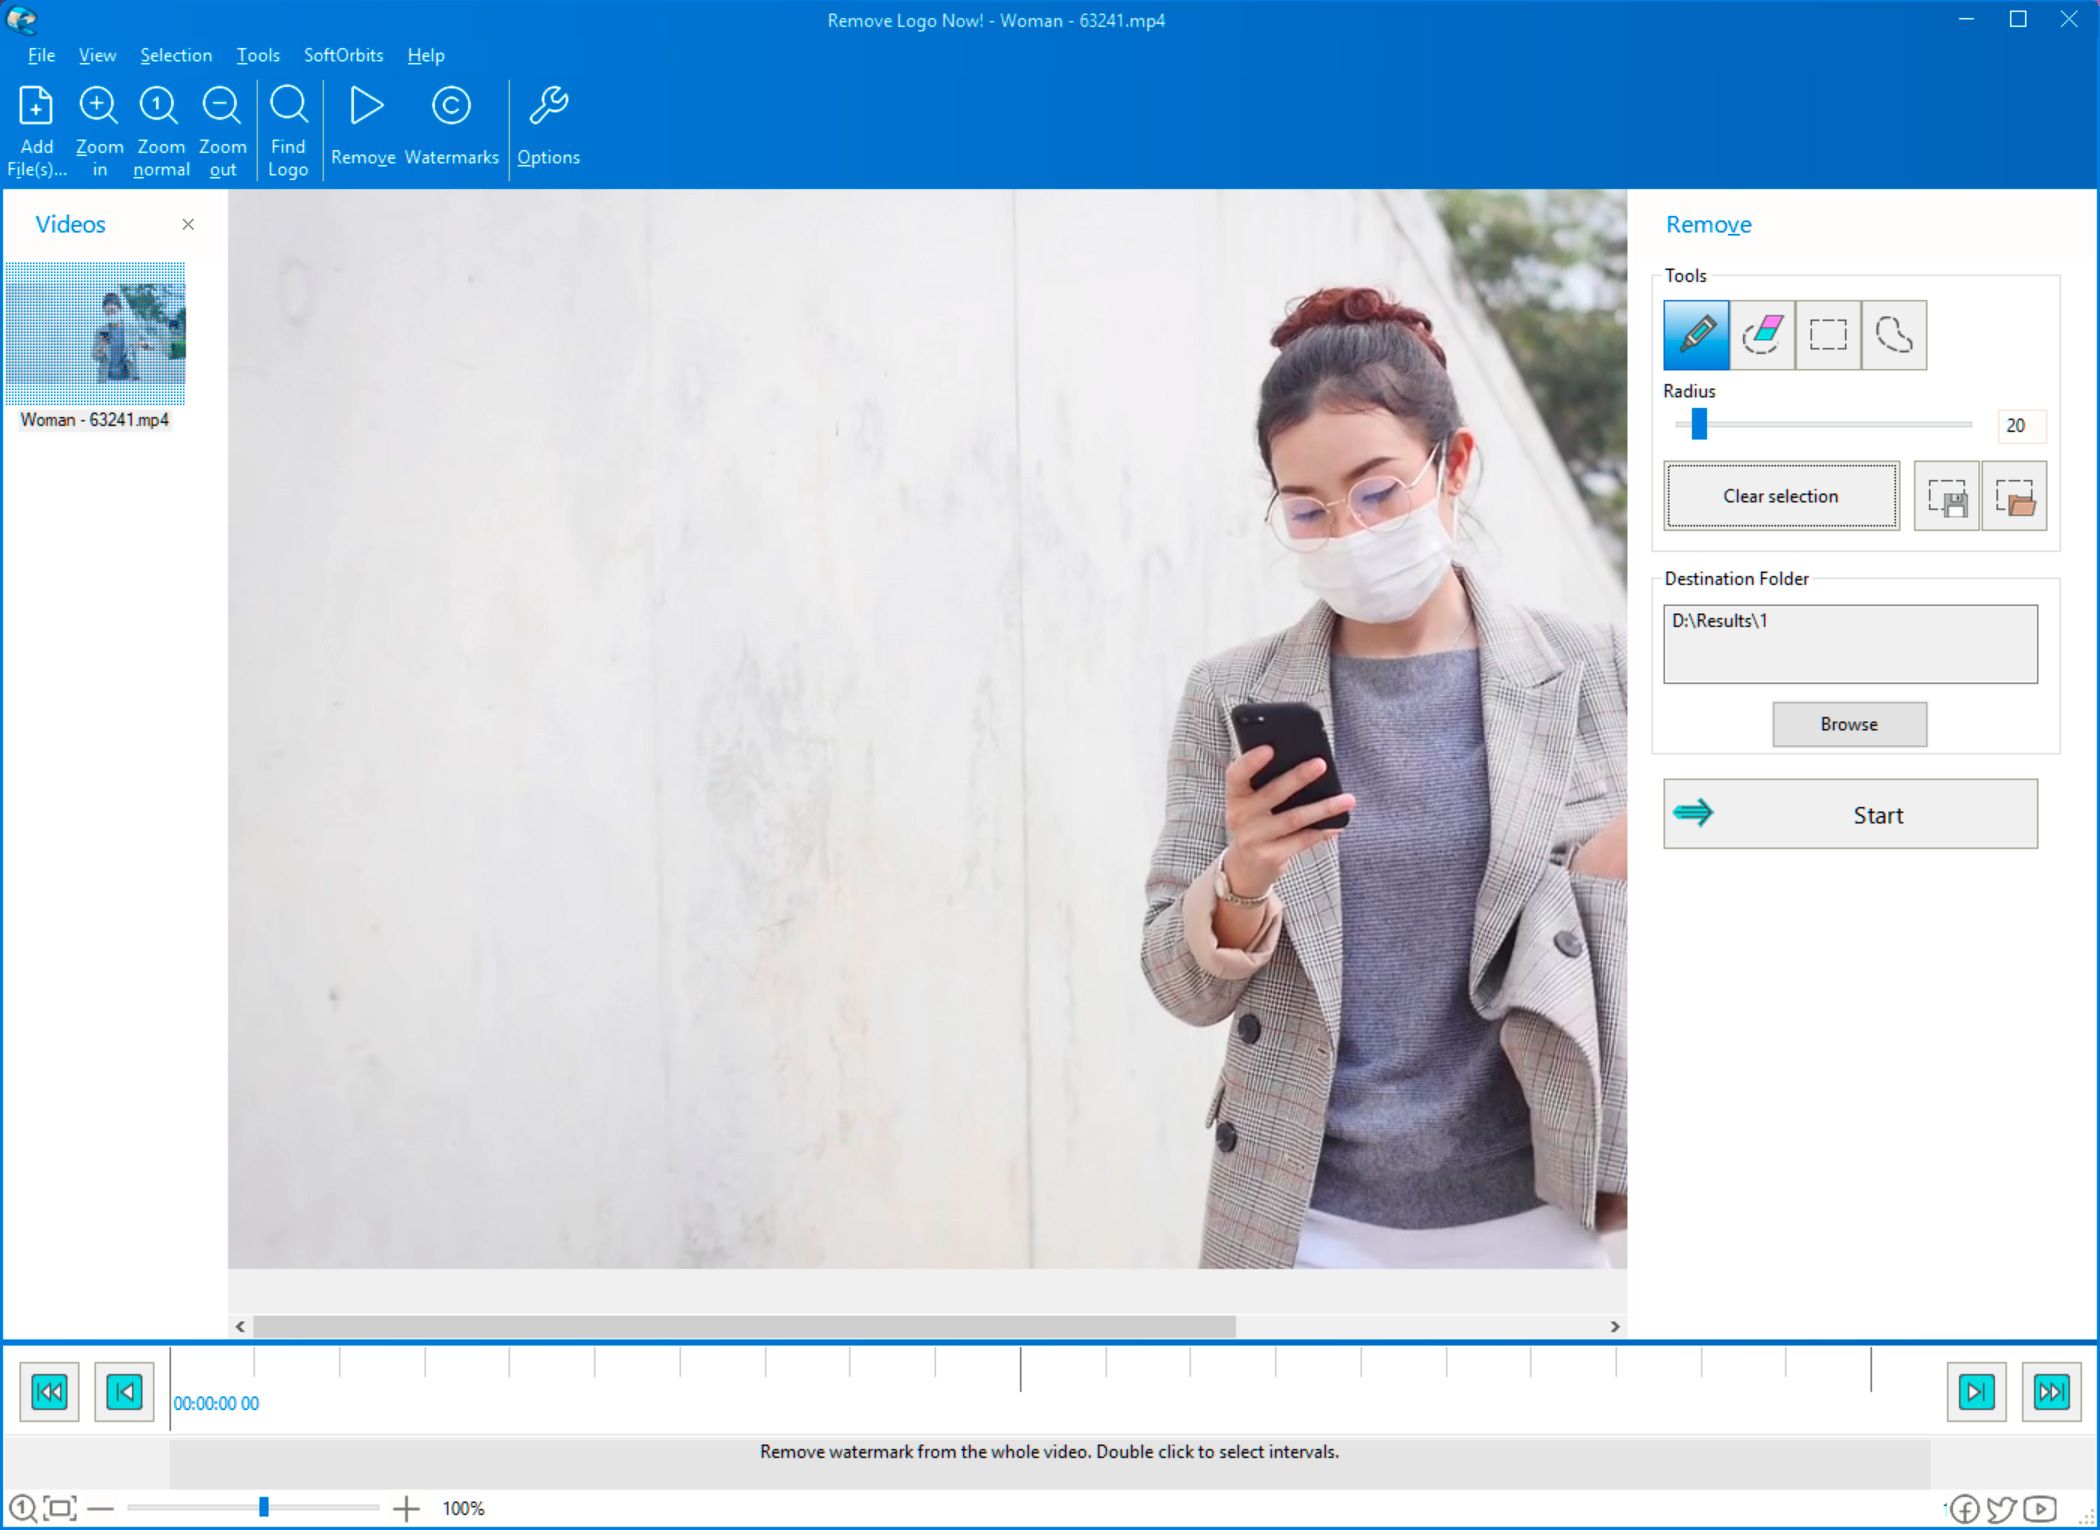Click the Remove panel heading

click(x=1708, y=225)
